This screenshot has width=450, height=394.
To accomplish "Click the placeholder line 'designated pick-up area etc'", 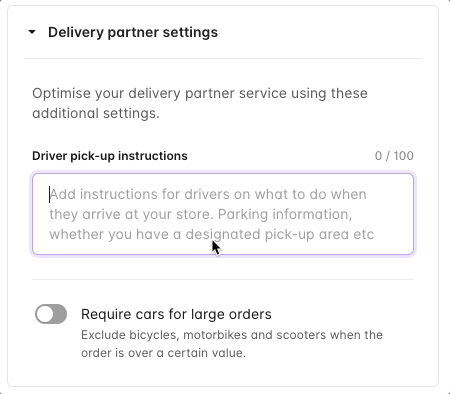I will 280,234.
